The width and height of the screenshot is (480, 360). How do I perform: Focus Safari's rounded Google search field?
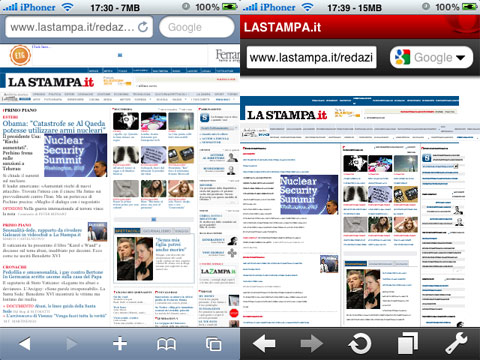(x=197, y=27)
